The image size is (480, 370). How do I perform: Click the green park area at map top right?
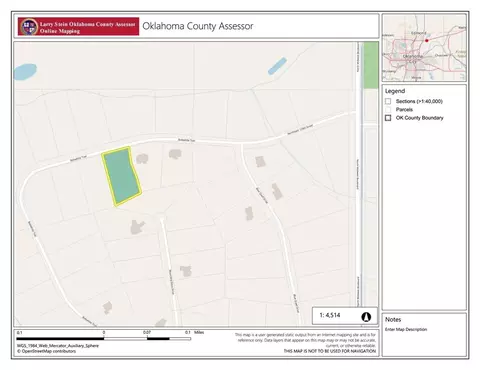371,65
